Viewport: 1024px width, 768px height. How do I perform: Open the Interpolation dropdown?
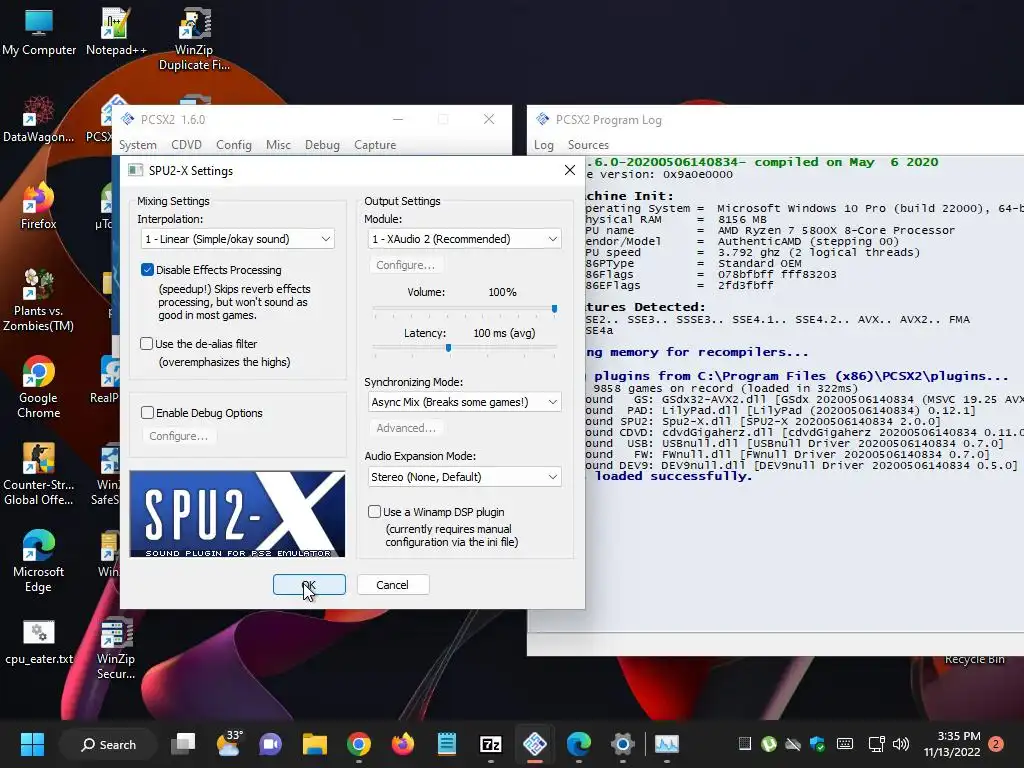[238, 239]
